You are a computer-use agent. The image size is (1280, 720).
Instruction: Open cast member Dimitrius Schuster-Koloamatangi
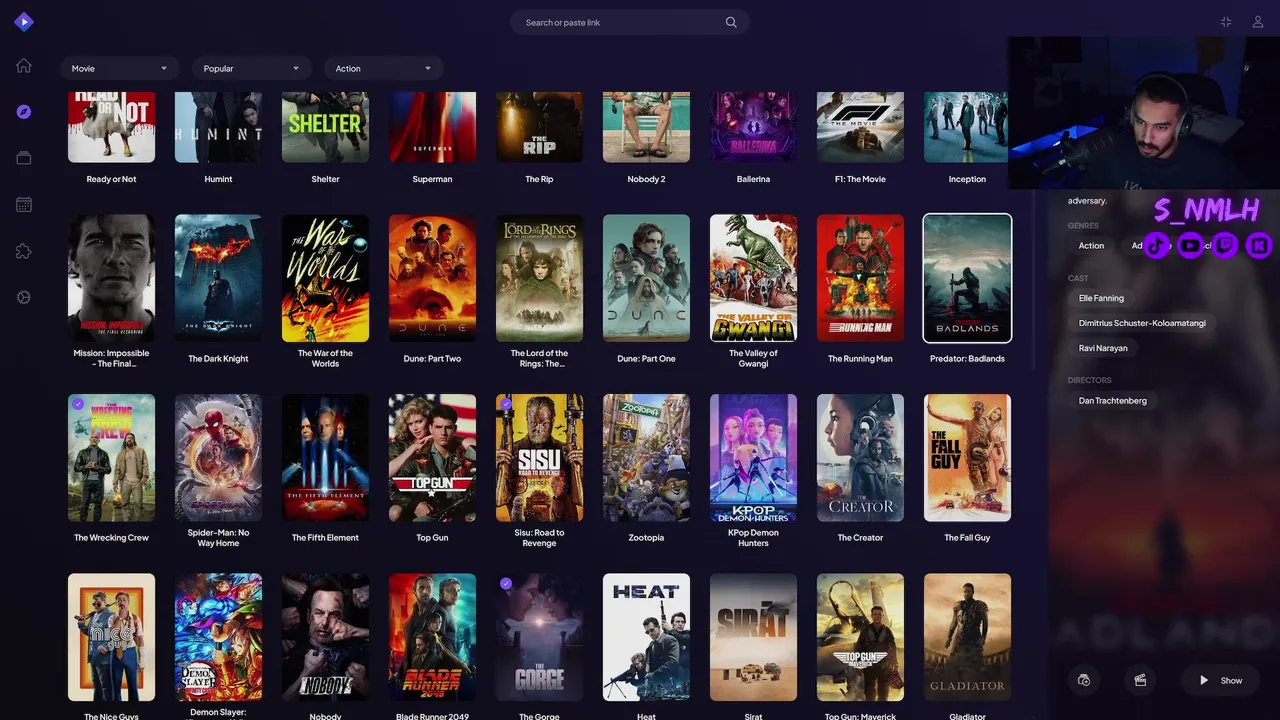(1142, 323)
